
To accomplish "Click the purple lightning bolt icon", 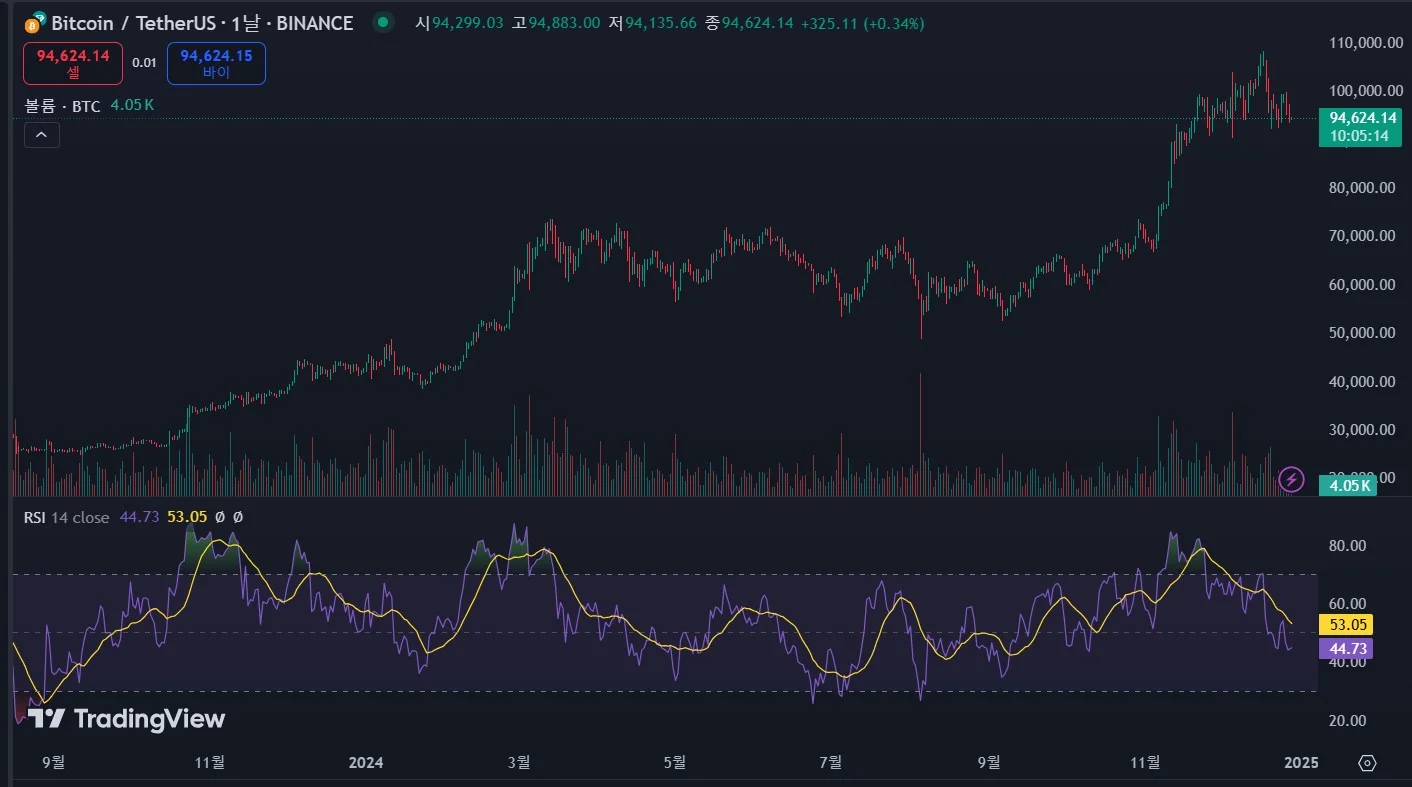I will tap(1292, 479).
